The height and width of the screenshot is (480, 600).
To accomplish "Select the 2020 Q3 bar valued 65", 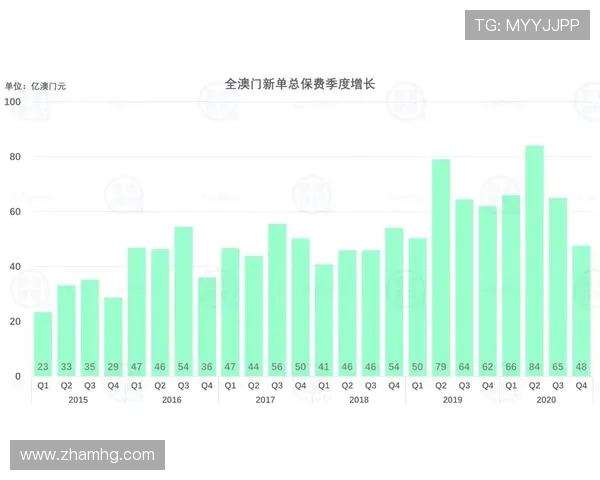I will (558, 287).
